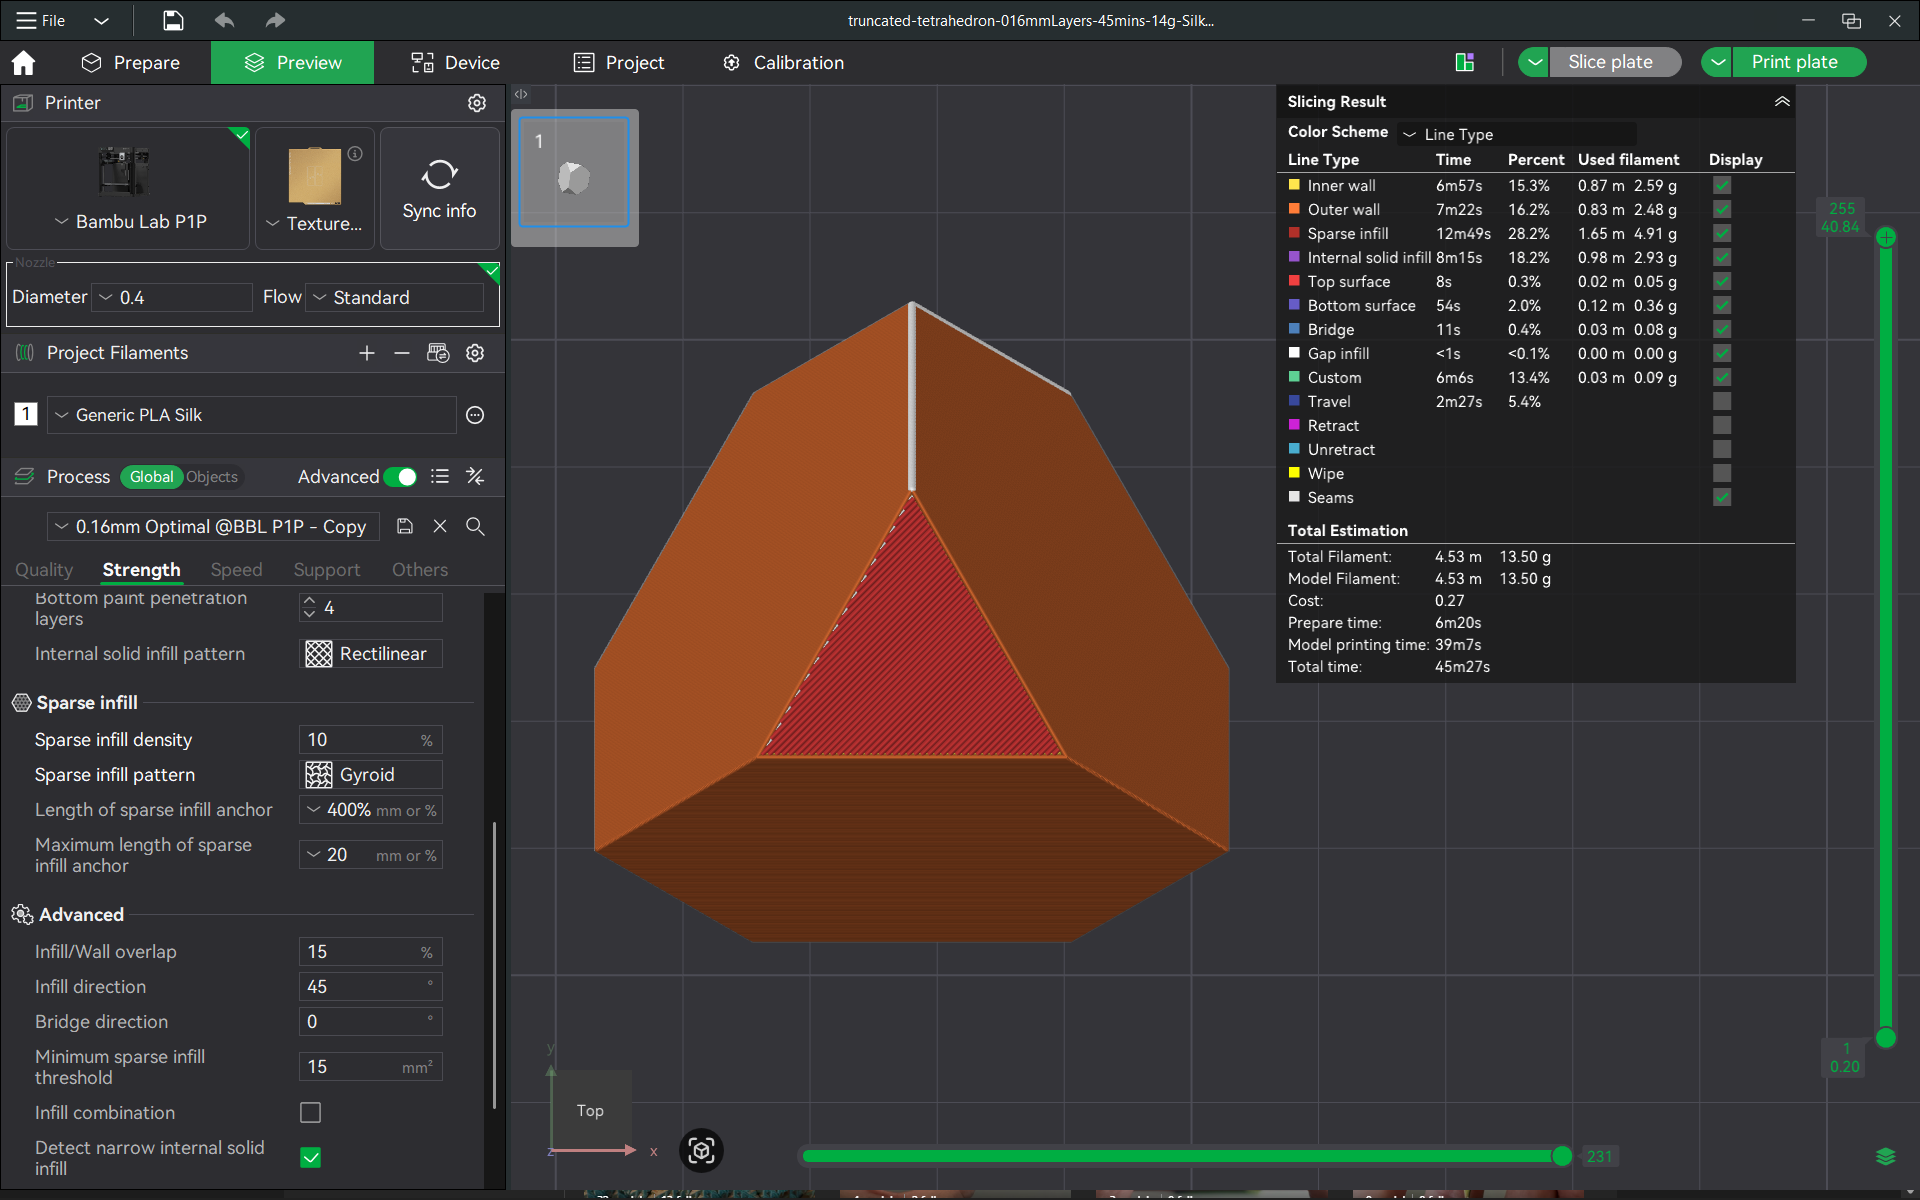The width and height of the screenshot is (1920, 1200).
Task: Open printer settings gear icon
Action: tap(477, 103)
